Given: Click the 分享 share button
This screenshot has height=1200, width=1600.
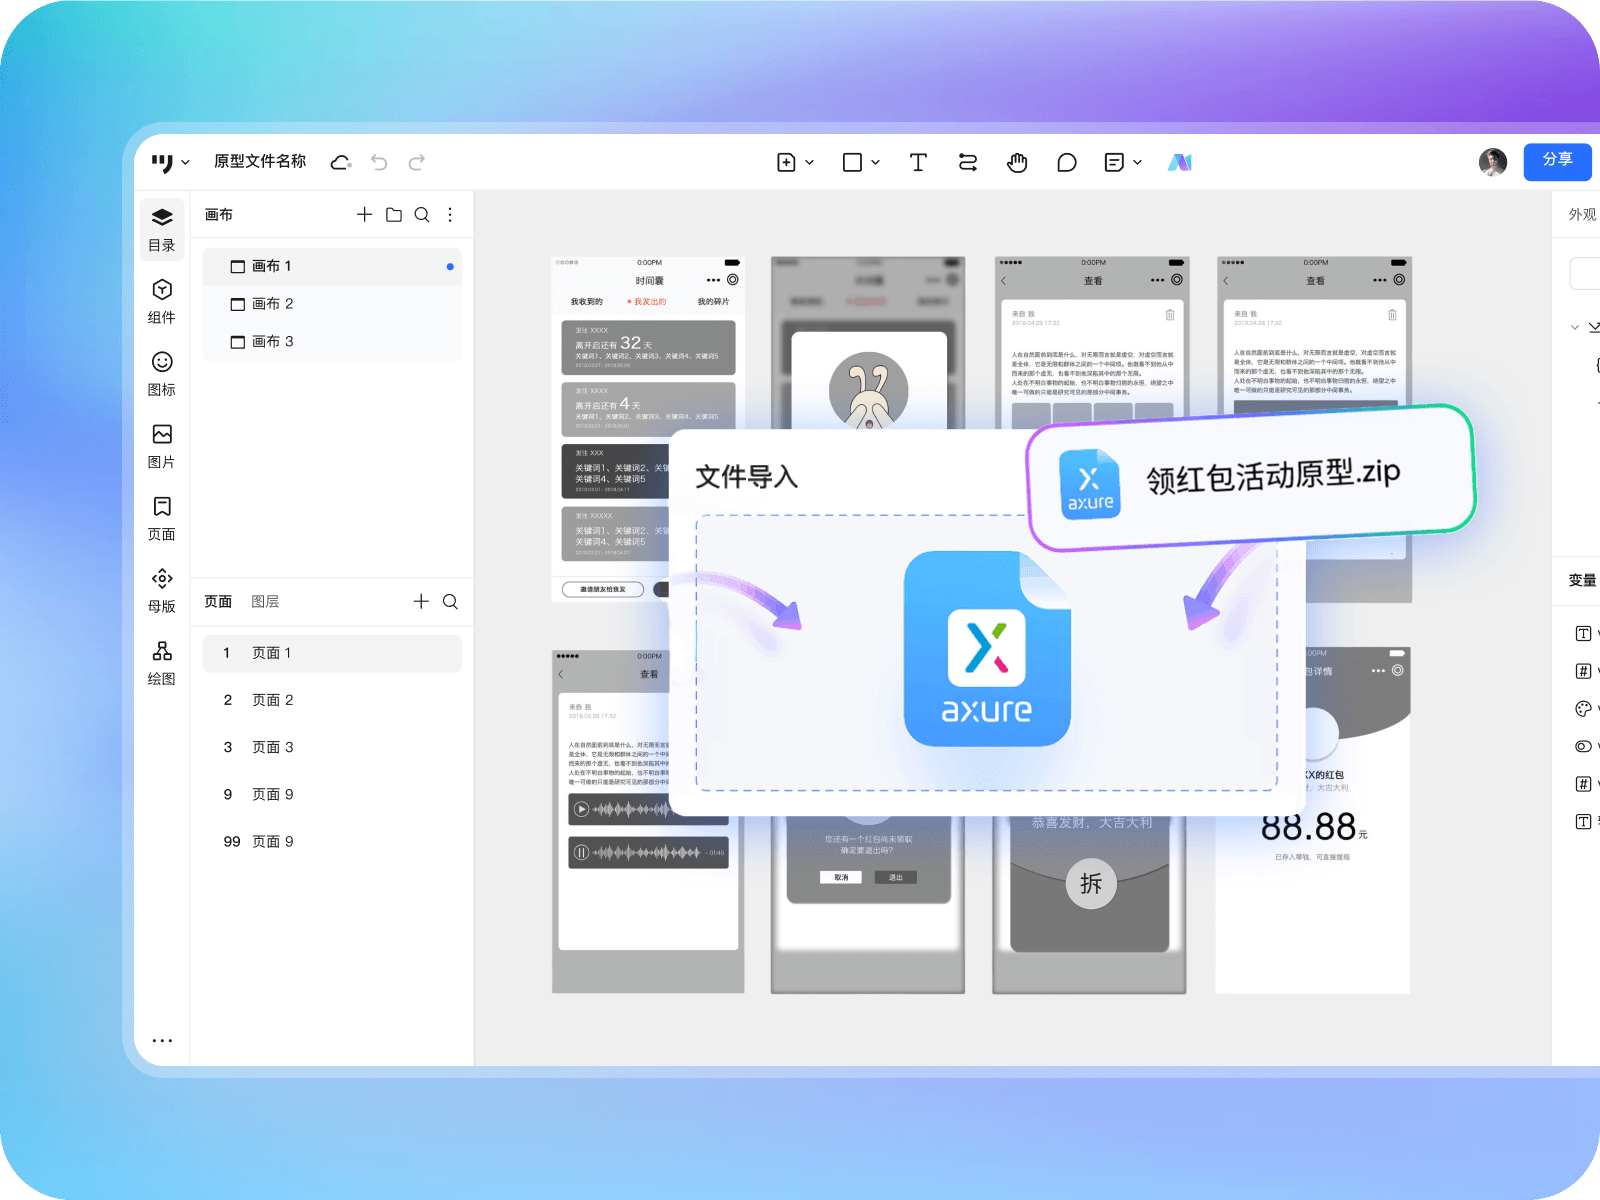Looking at the screenshot, I should [1557, 161].
